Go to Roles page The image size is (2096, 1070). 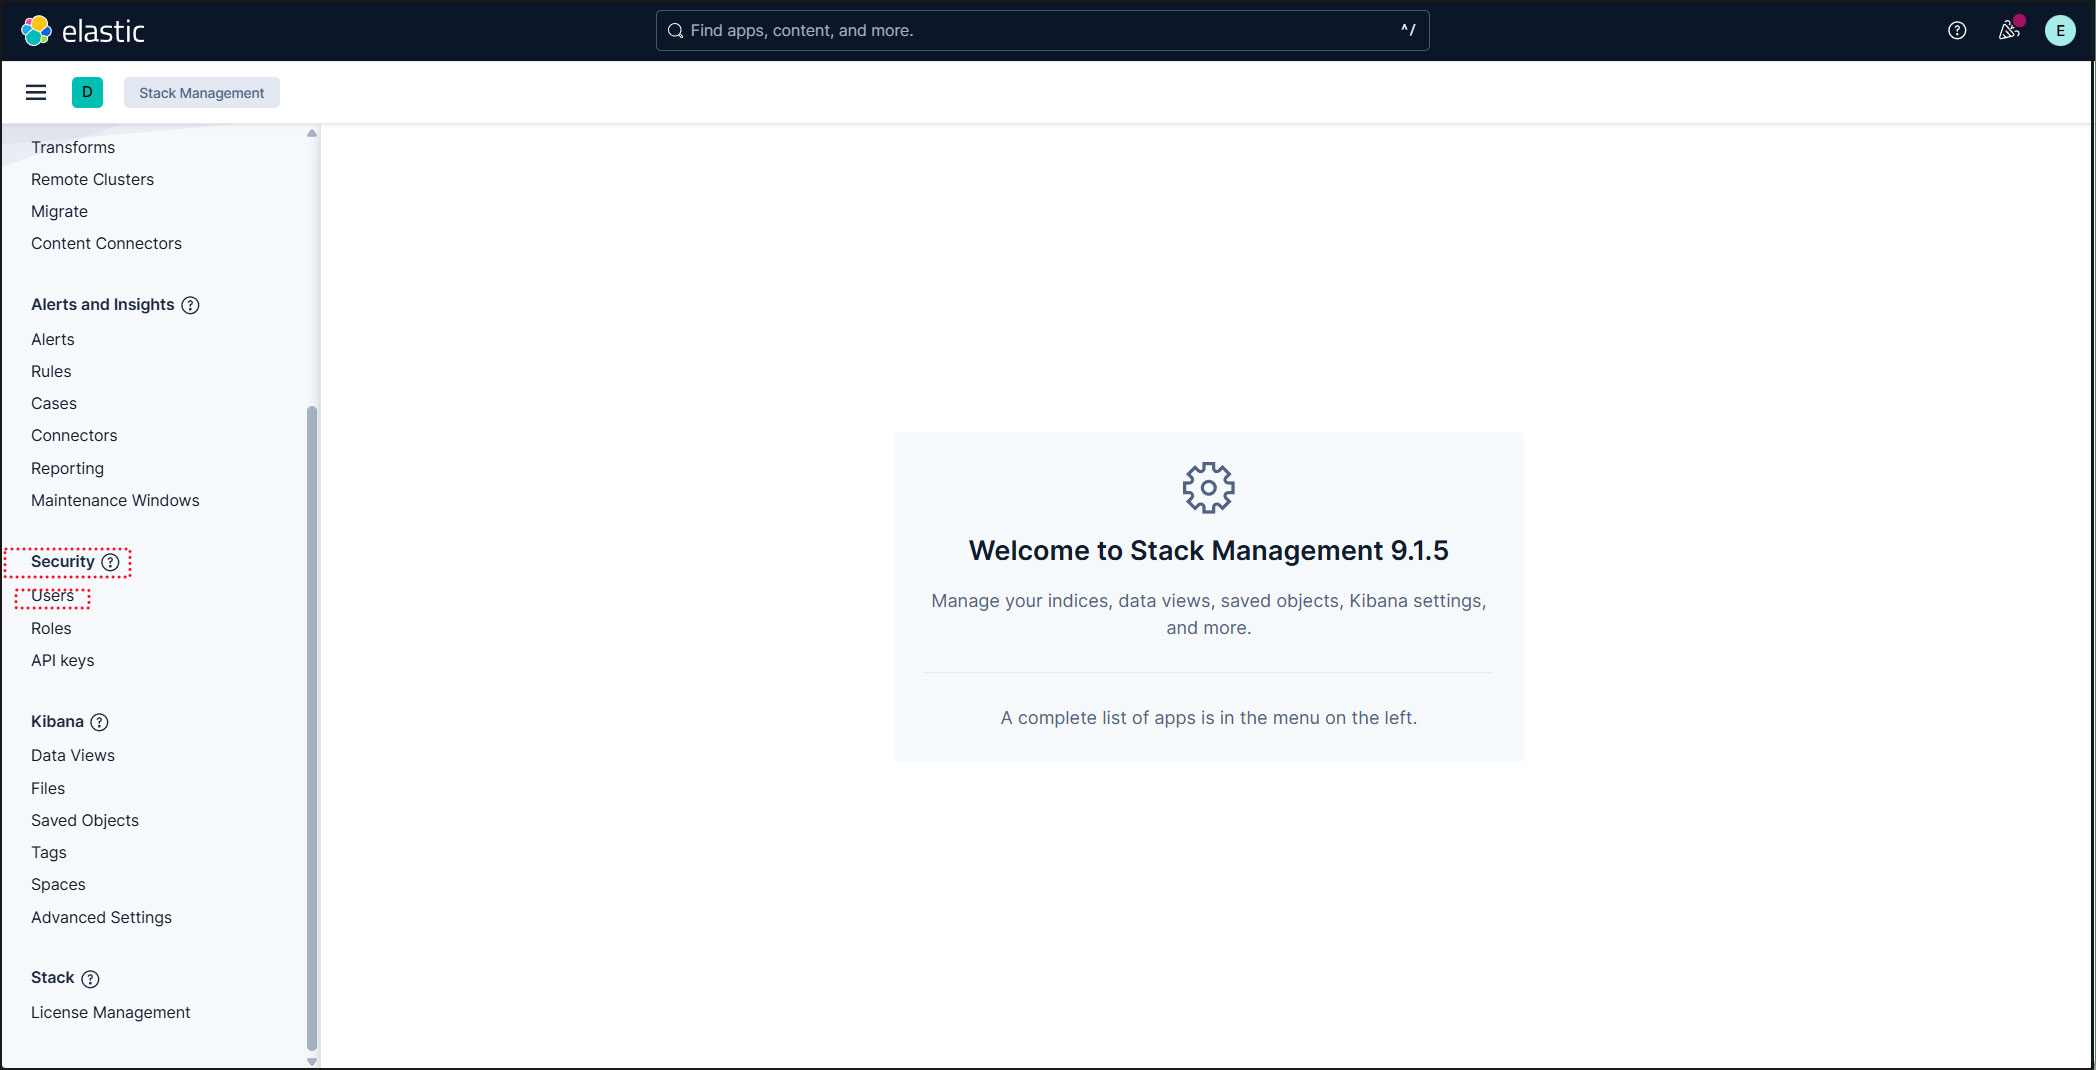point(51,628)
